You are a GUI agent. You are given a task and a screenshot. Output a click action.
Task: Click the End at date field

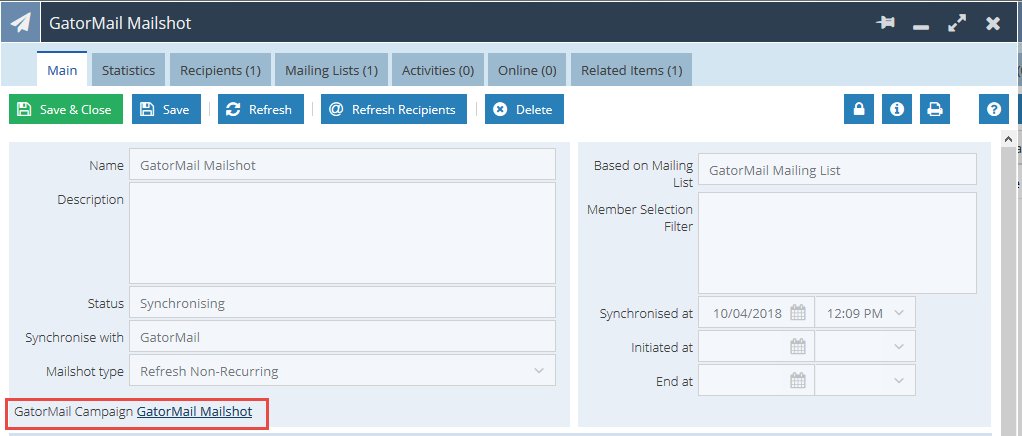click(x=756, y=381)
